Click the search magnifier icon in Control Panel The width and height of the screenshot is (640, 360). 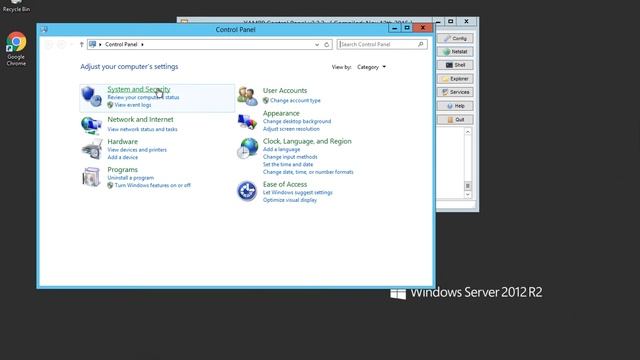click(x=420, y=44)
